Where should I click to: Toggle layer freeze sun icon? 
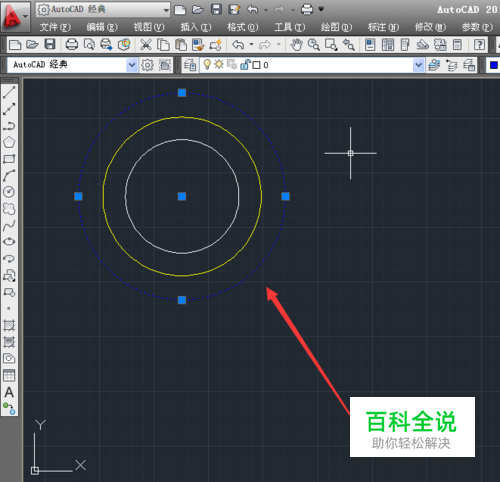[x=219, y=64]
